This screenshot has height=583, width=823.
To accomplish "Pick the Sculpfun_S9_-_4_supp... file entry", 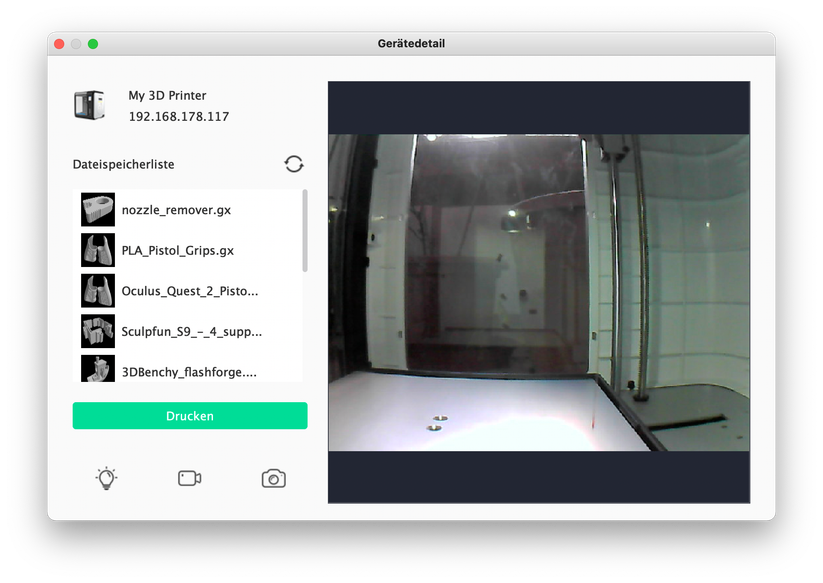I will [x=191, y=331].
